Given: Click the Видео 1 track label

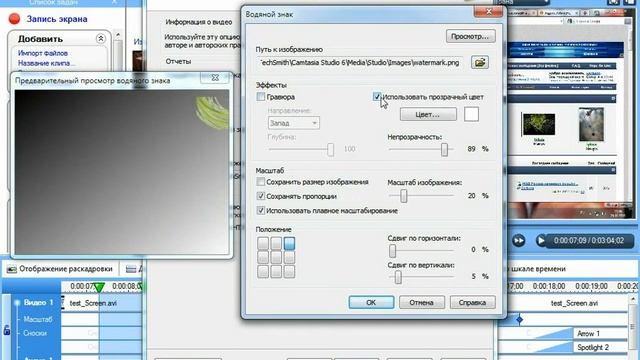Looking at the screenshot, I should coord(38,302).
